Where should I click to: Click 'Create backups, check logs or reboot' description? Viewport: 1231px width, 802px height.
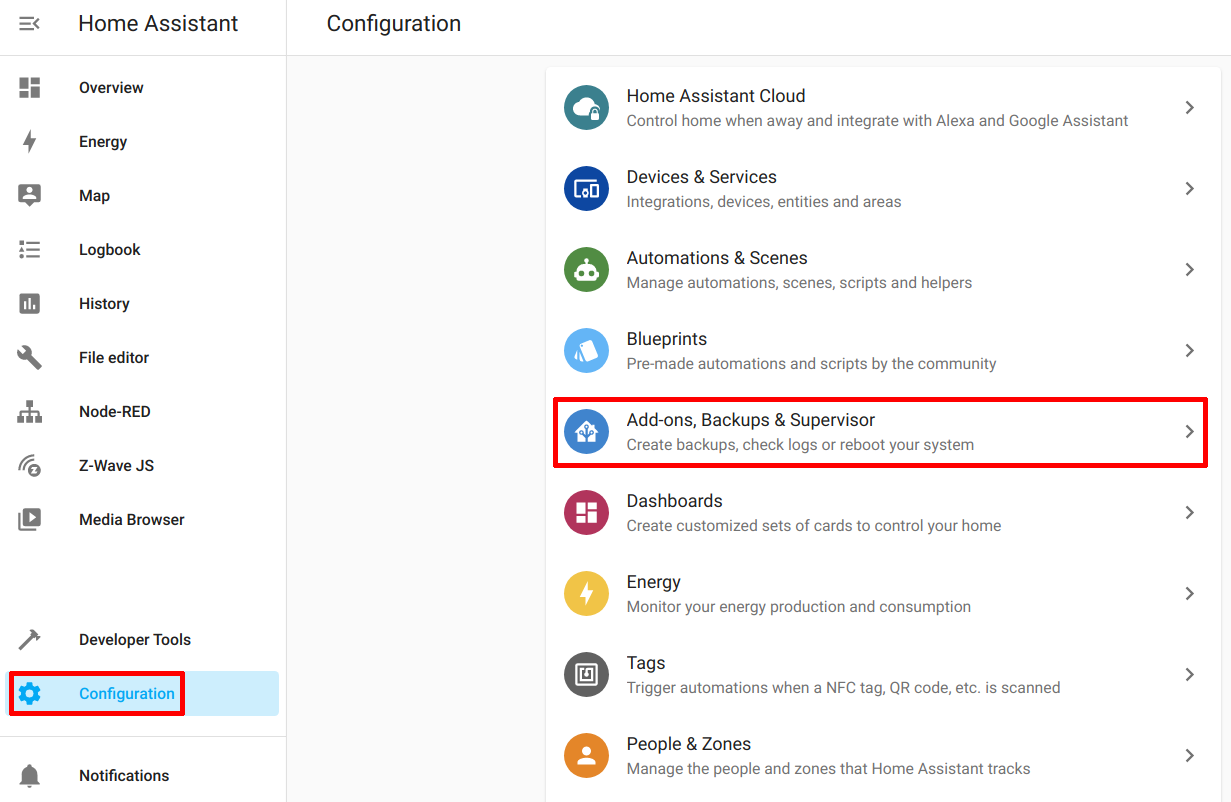tap(800, 445)
